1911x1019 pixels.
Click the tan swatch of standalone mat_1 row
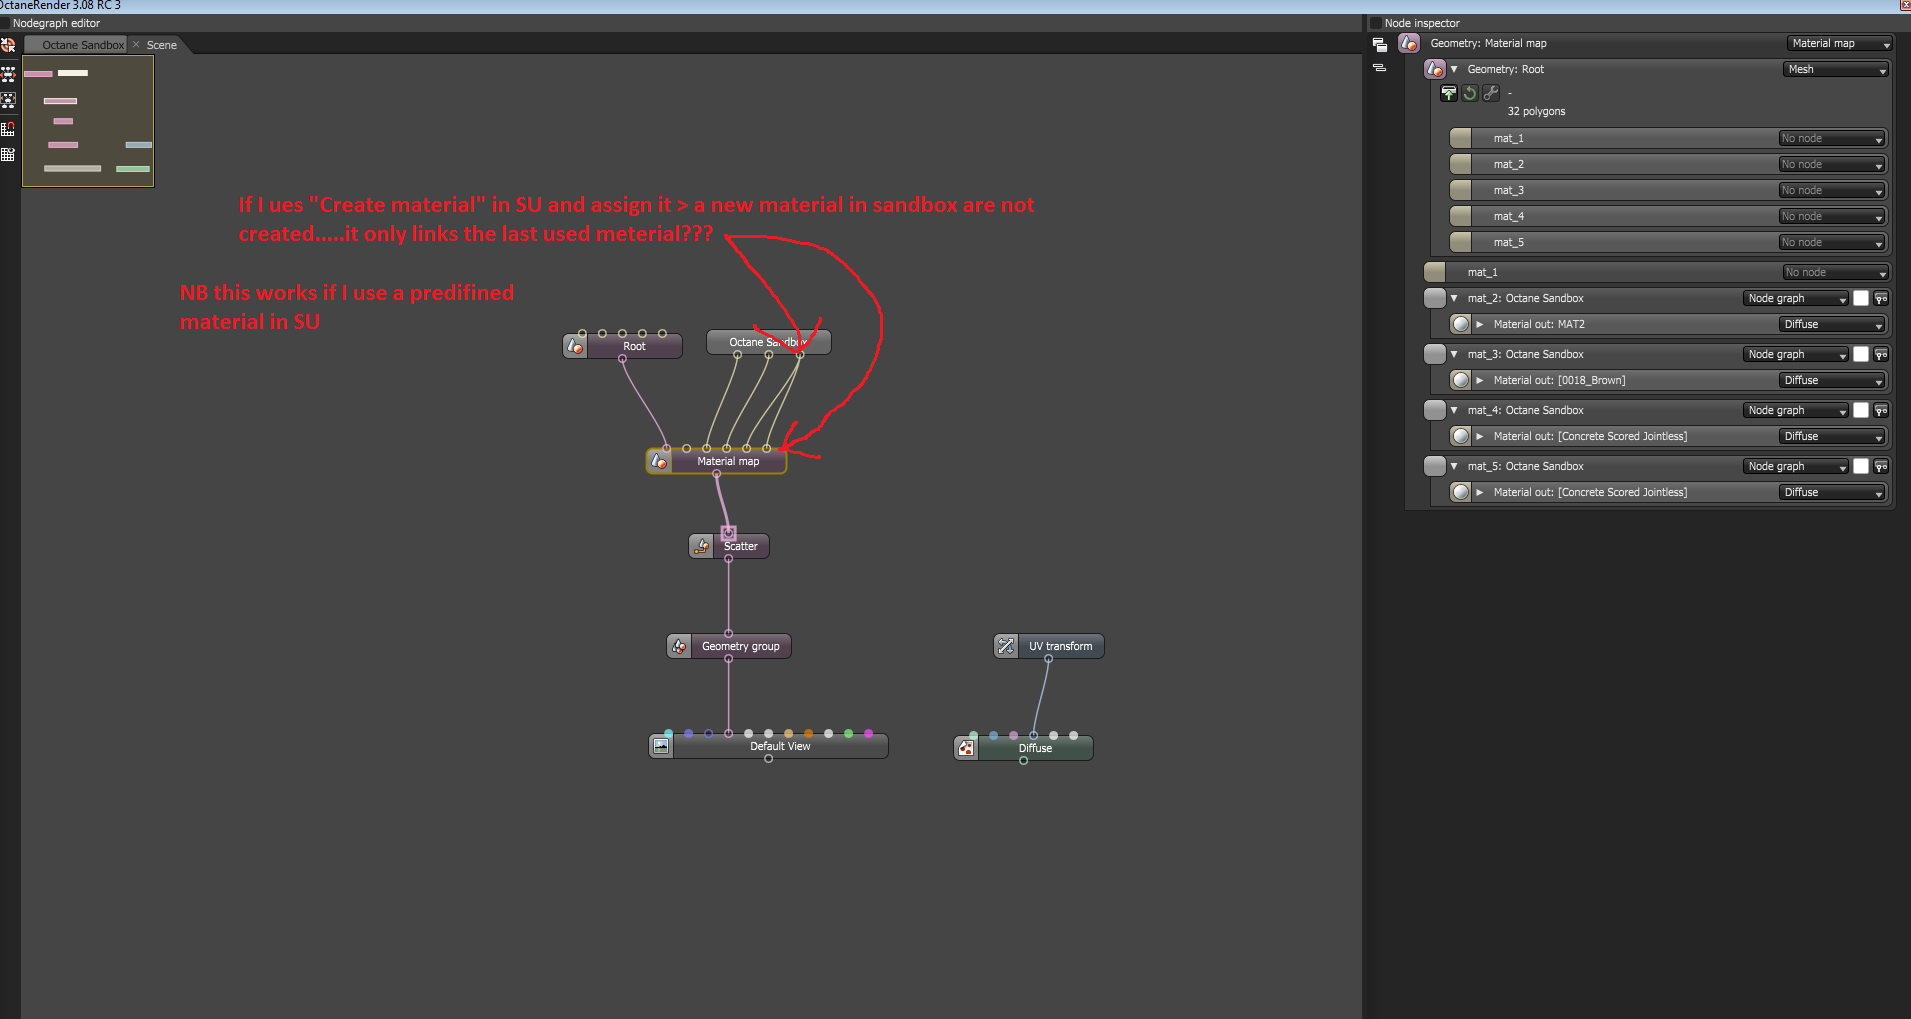(x=1435, y=272)
